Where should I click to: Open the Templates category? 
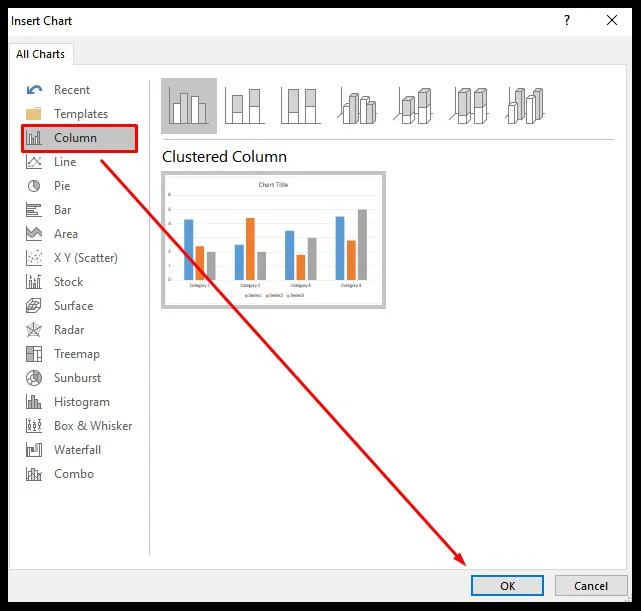tap(81, 114)
